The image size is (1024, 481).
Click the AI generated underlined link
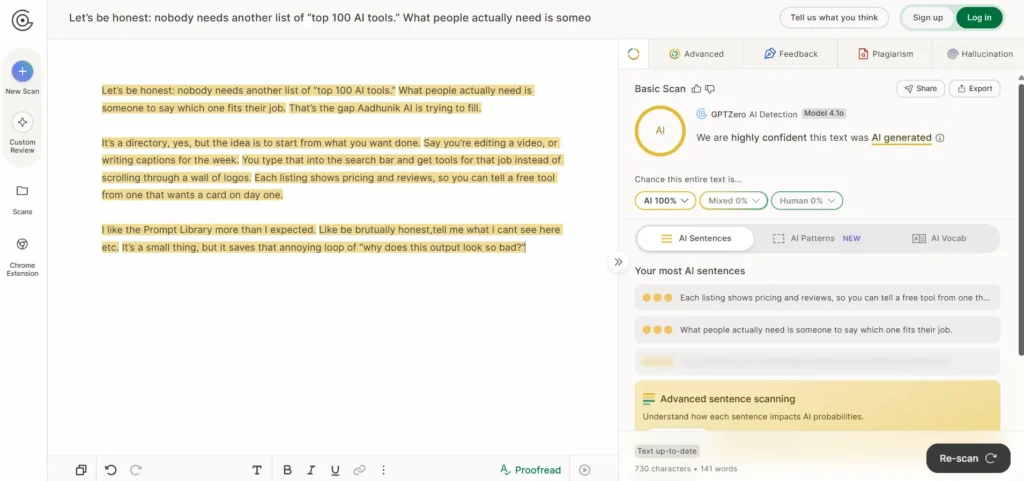click(x=901, y=138)
